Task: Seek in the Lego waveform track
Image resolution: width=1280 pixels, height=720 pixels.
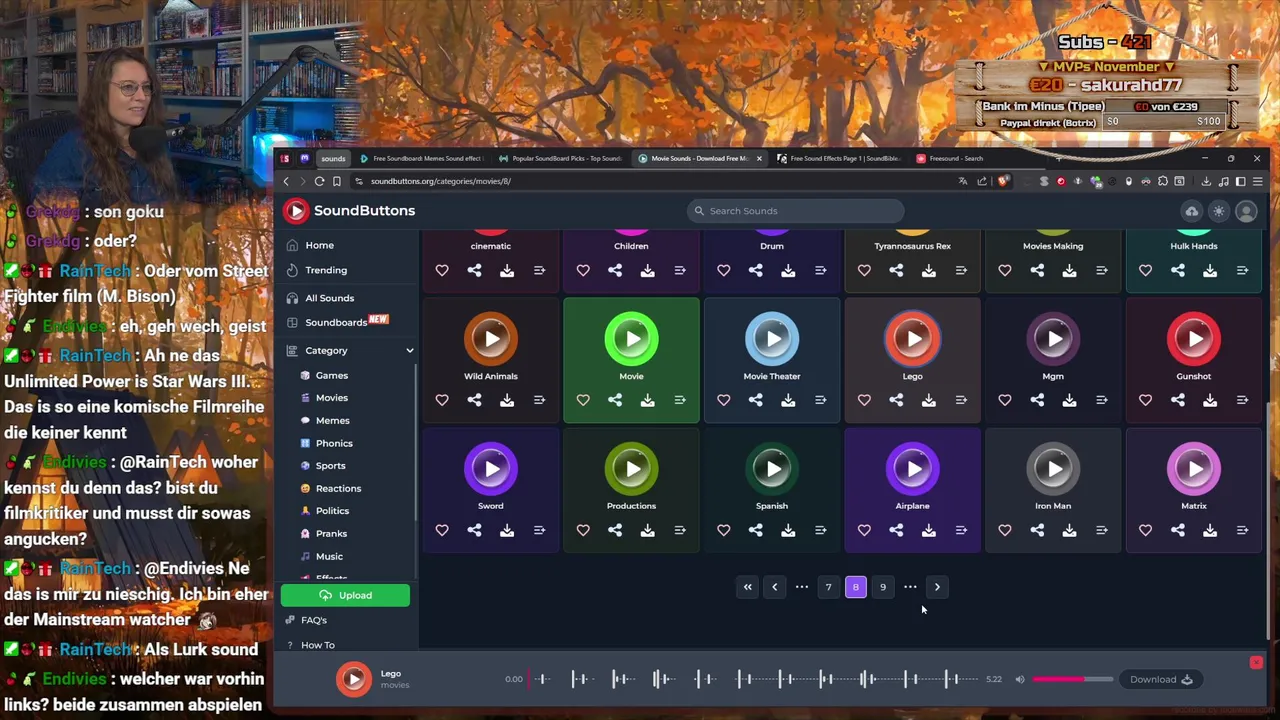Action: pyautogui.click(x=753, y=680)
